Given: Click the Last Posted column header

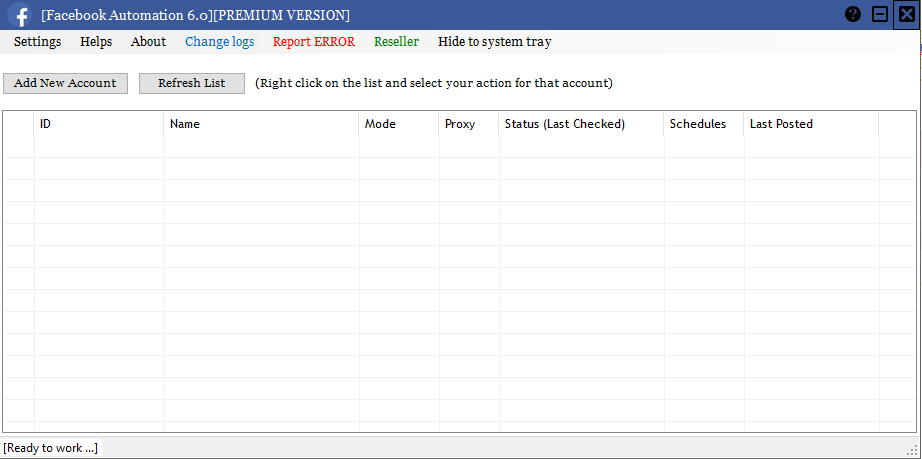Looking at the screenshot, I should tap(811, 124).
